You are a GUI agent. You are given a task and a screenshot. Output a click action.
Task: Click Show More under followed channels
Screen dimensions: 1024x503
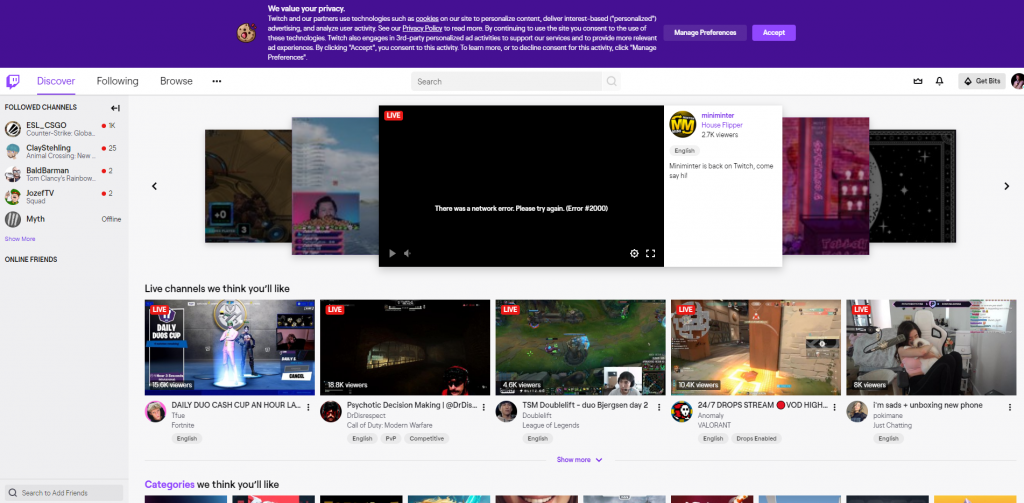(20, 239)
